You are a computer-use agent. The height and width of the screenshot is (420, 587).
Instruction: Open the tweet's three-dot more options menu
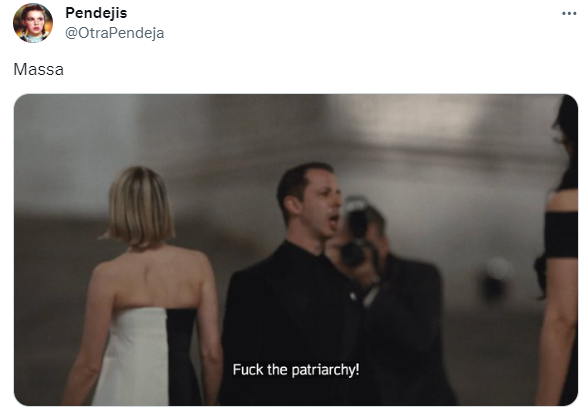click(569, 13)
